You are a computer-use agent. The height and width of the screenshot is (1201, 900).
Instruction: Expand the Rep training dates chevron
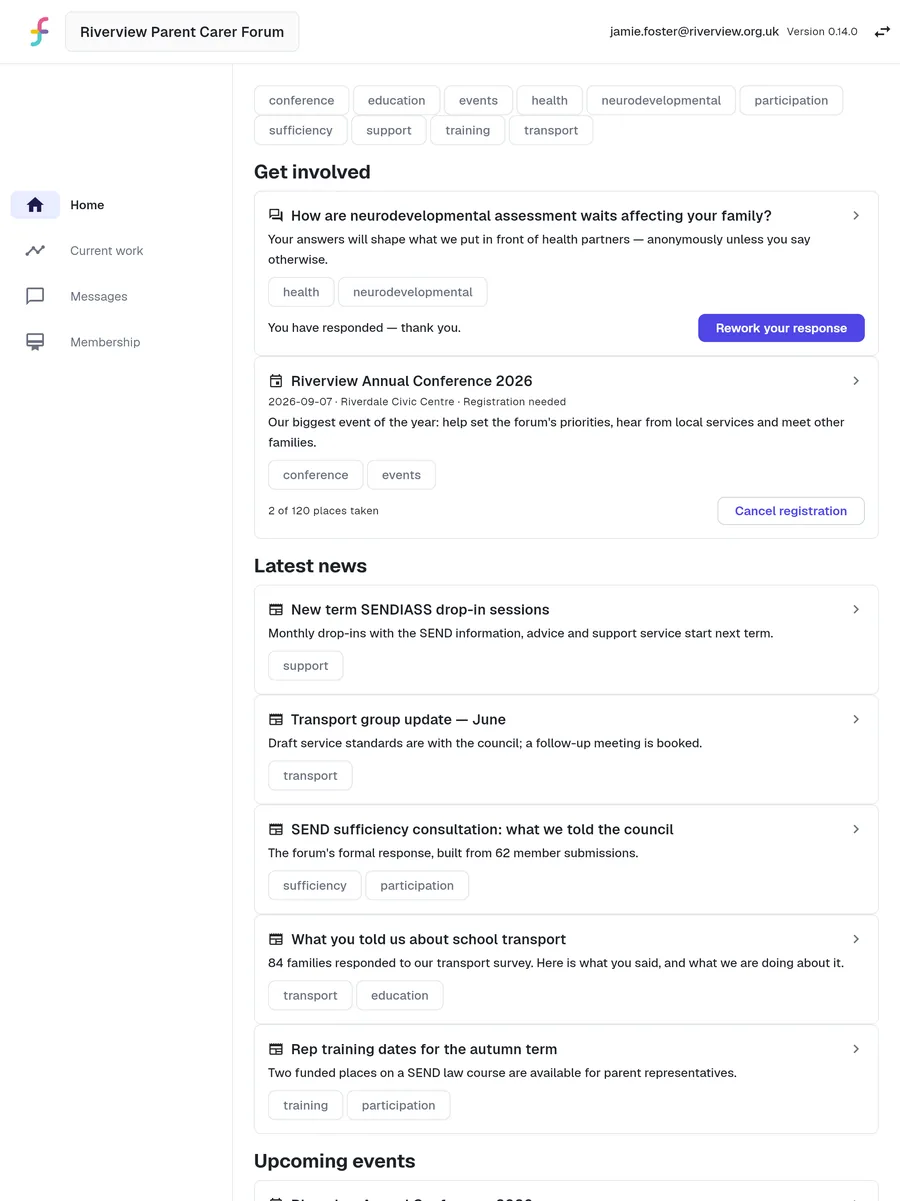(856, 1049)
